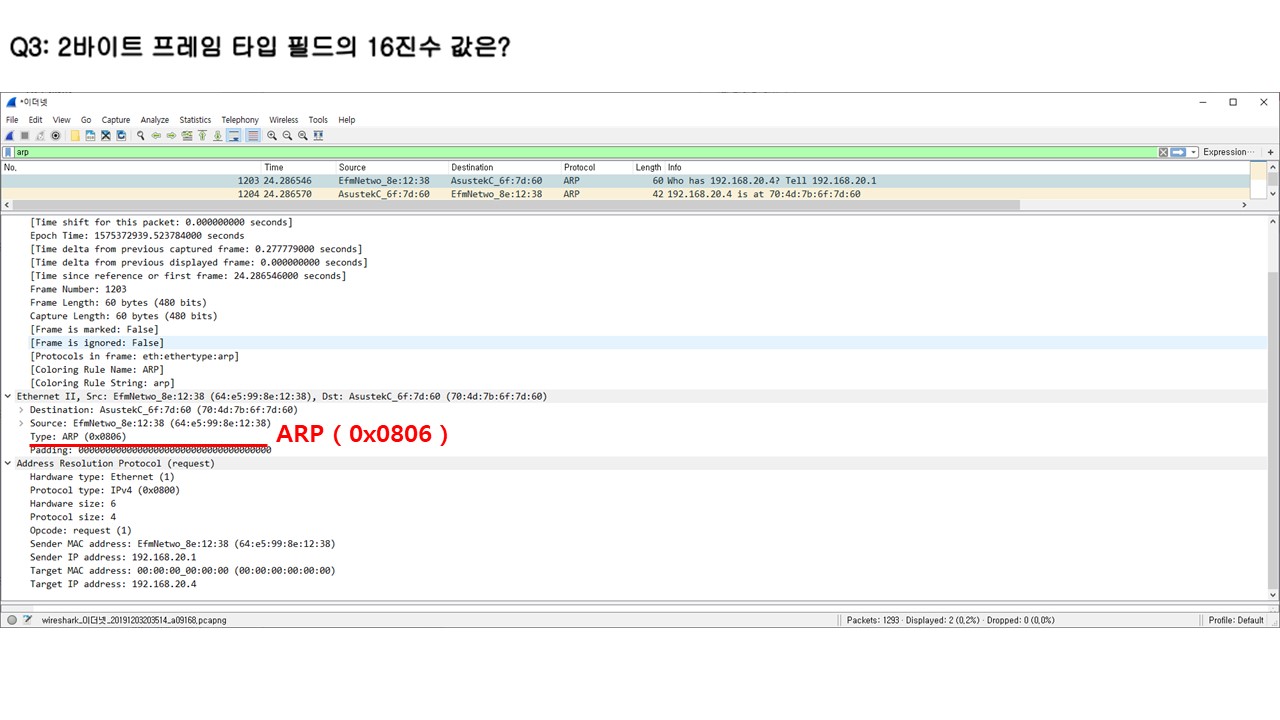Reset text size to normal
Viewport: 1280px width, 720px height.
(x=303, y=135)
